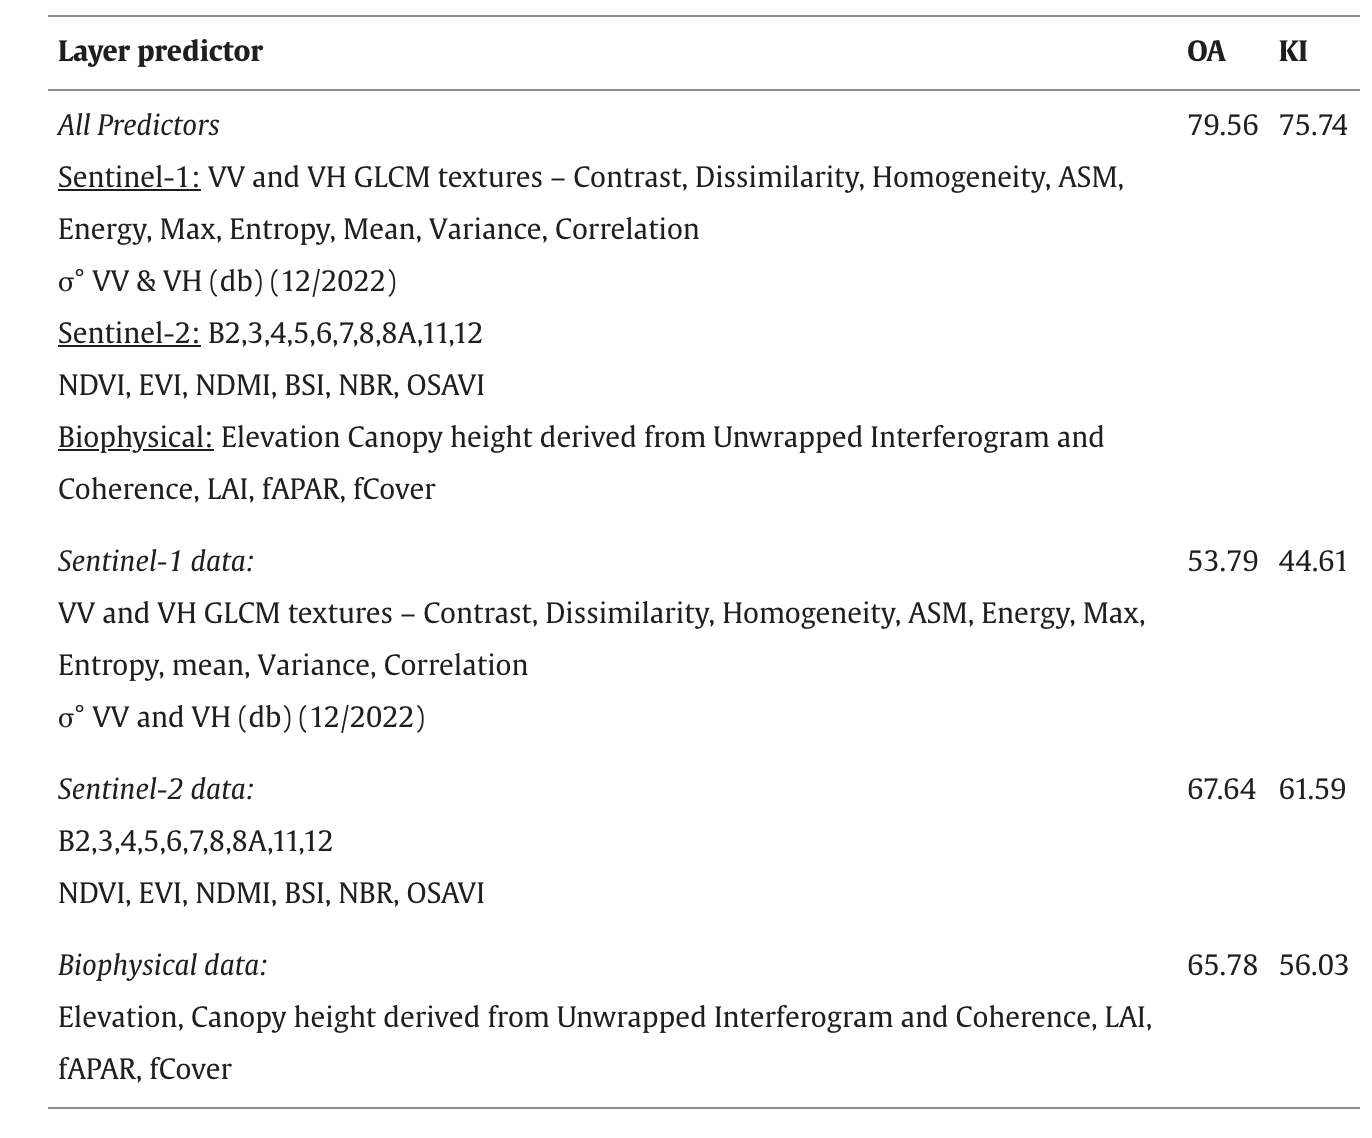Select the Sentinel-2 data: row heading

(156, 789)
